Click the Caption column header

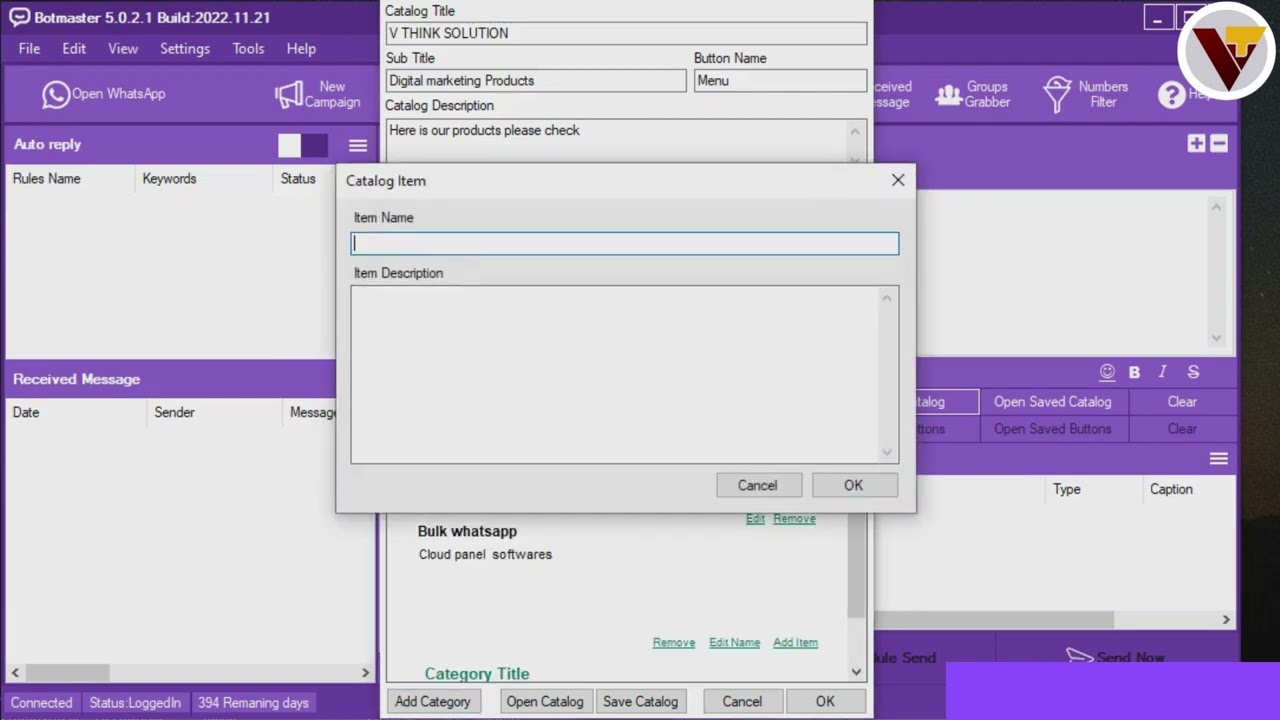pos(1171,489)
